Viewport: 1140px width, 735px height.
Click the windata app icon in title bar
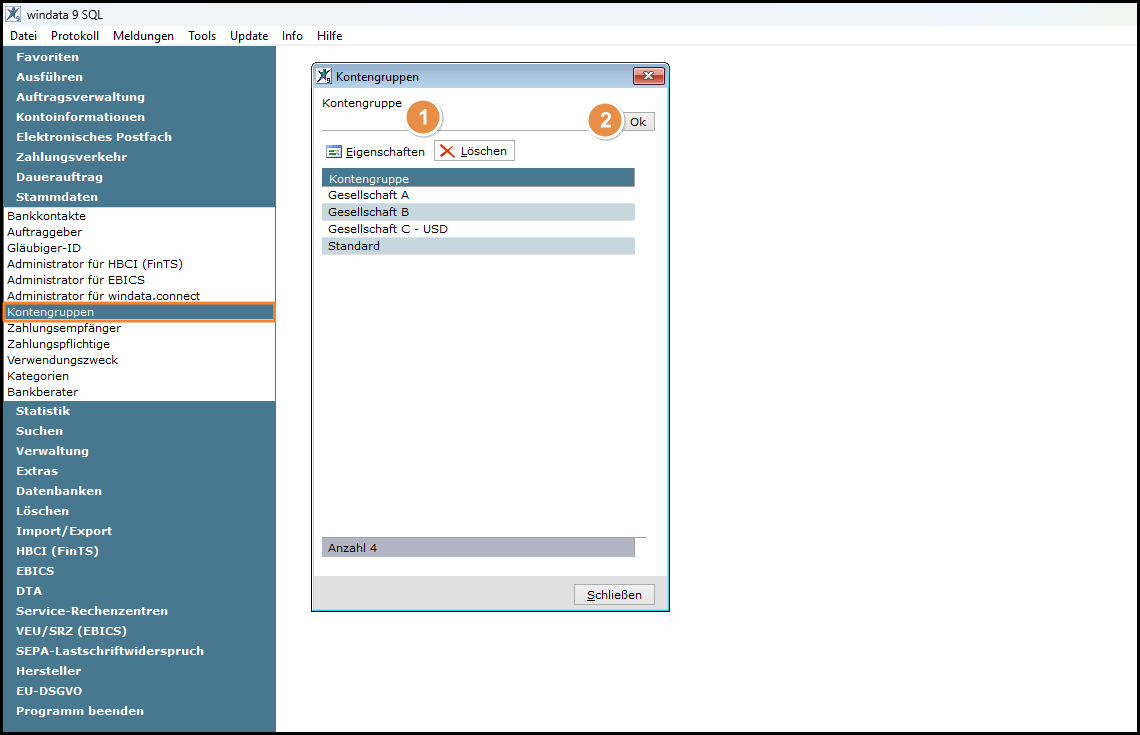13,14
